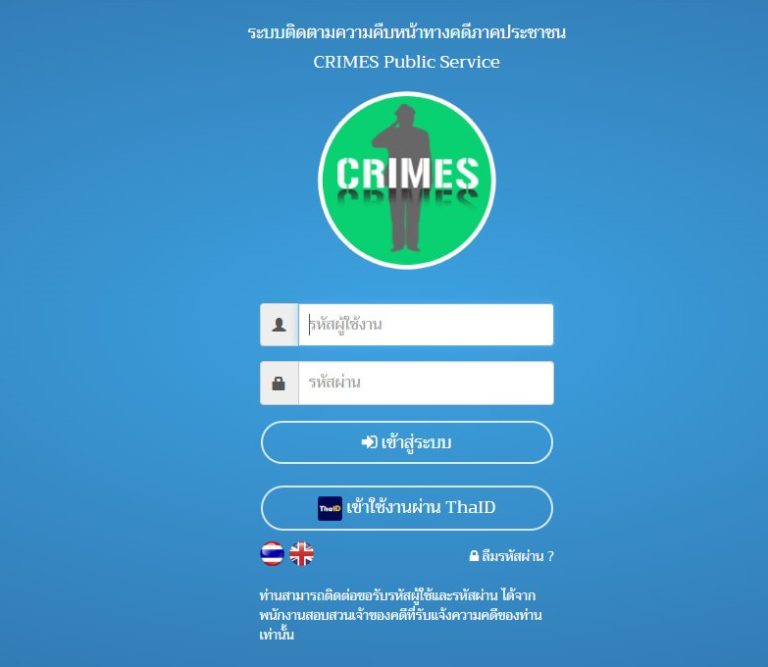This screenshot has width=768, height=667.
Task: Click the word ThaID in the login button
Action: (x=470, y=507)
